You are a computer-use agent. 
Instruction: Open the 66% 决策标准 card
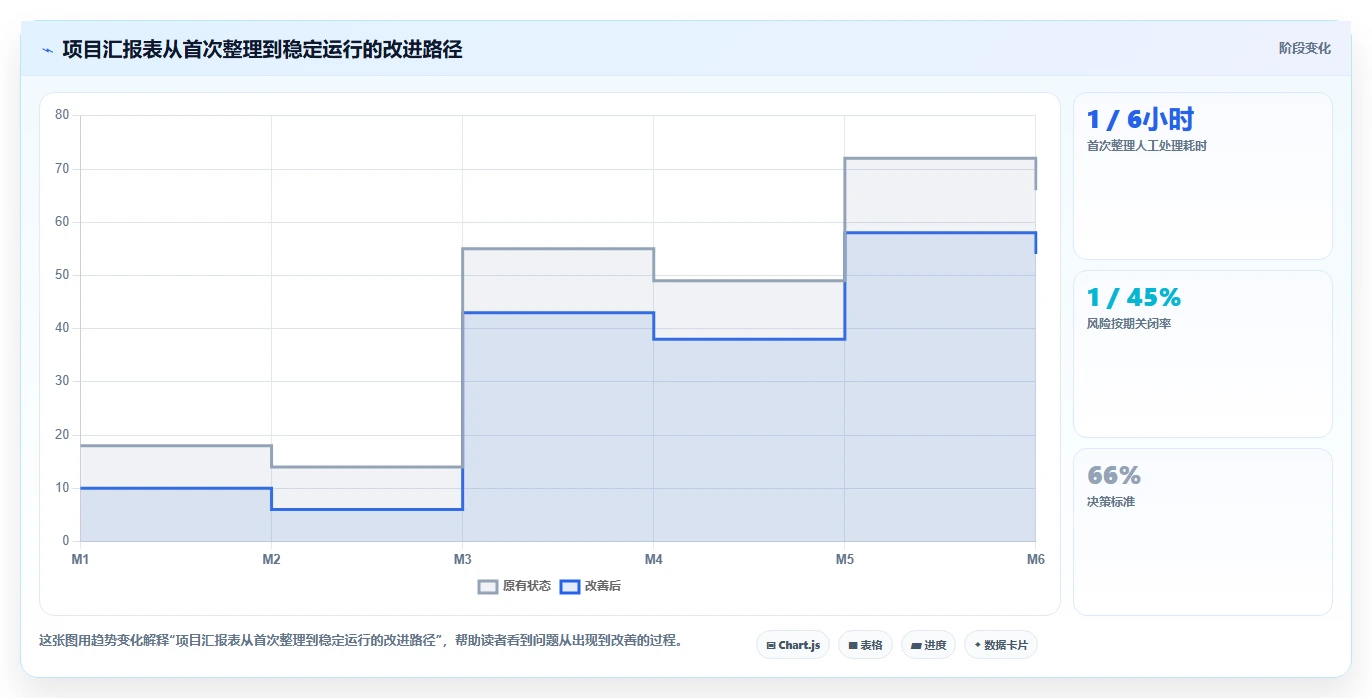coord(1203,532)
